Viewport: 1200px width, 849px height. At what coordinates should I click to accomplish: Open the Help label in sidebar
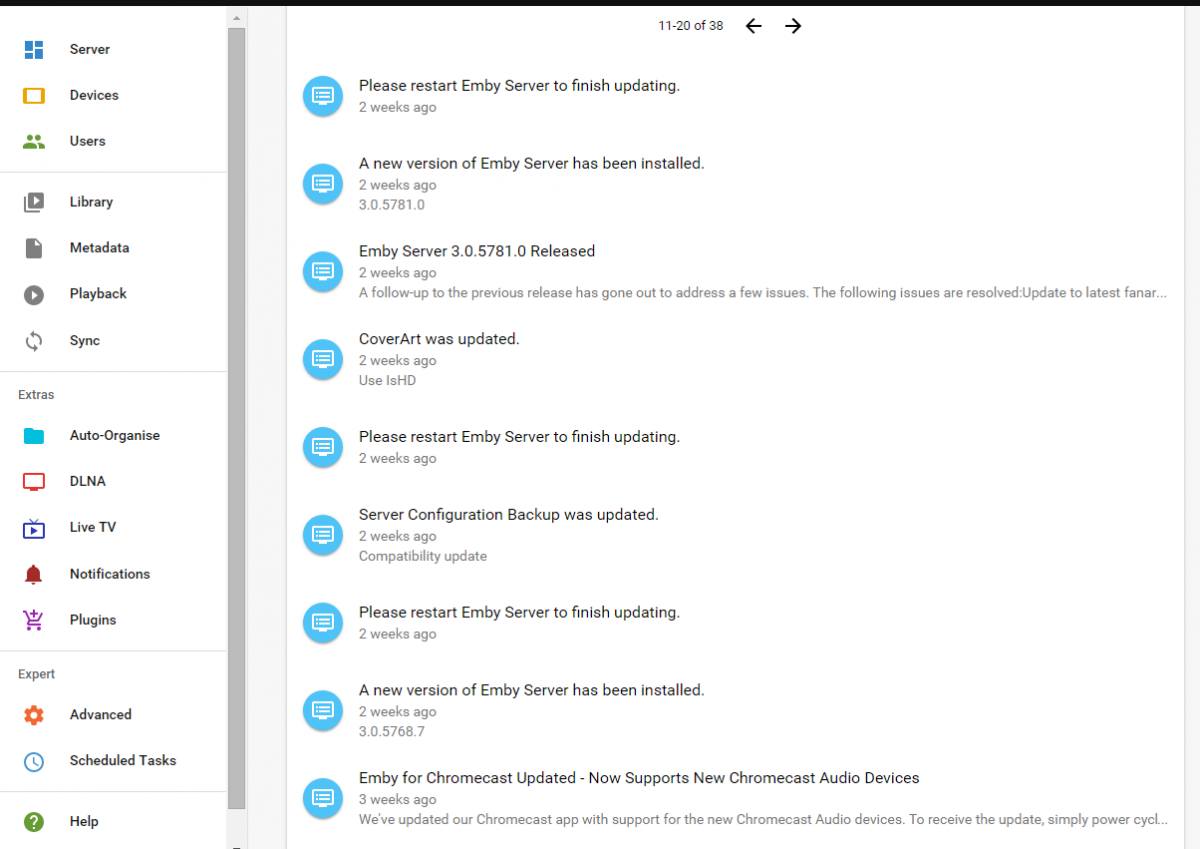click(x=84, y=821)
